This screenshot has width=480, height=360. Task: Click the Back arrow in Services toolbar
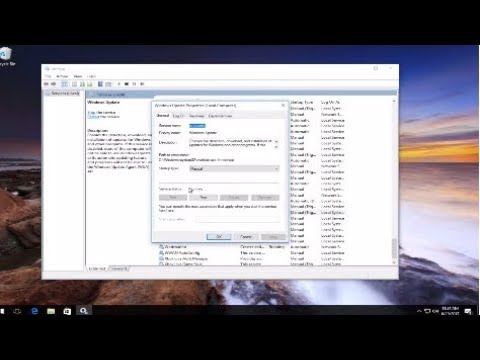[46, 84]
